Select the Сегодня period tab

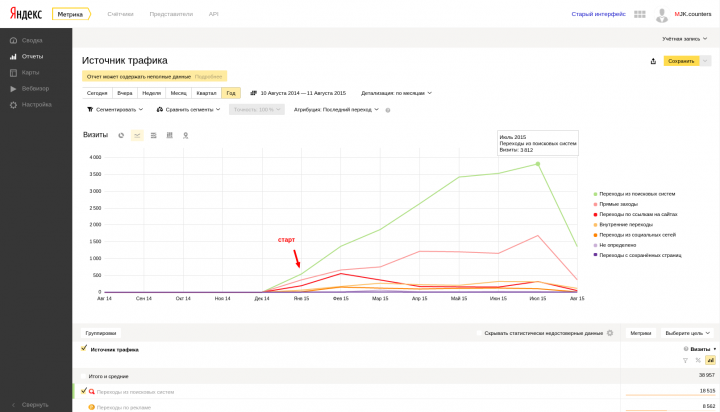[97, 93]
